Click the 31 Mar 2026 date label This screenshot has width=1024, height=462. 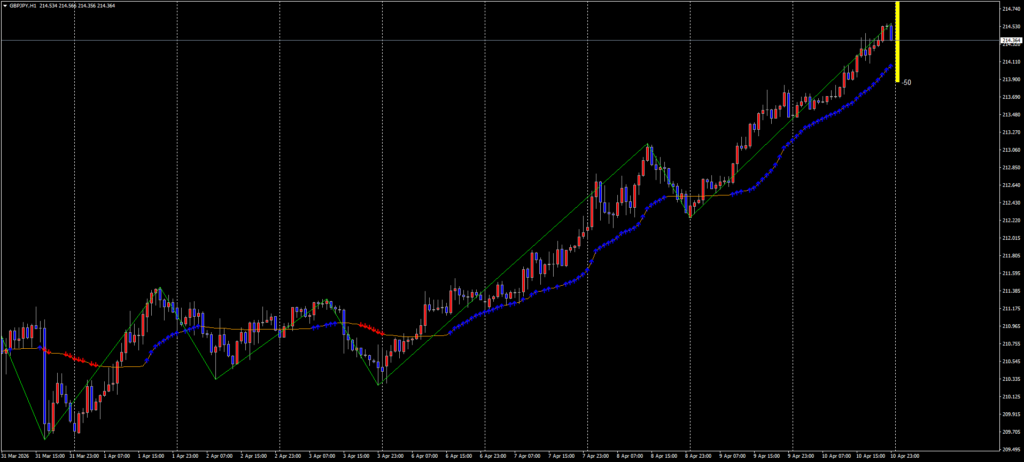(x=20, y=455)
